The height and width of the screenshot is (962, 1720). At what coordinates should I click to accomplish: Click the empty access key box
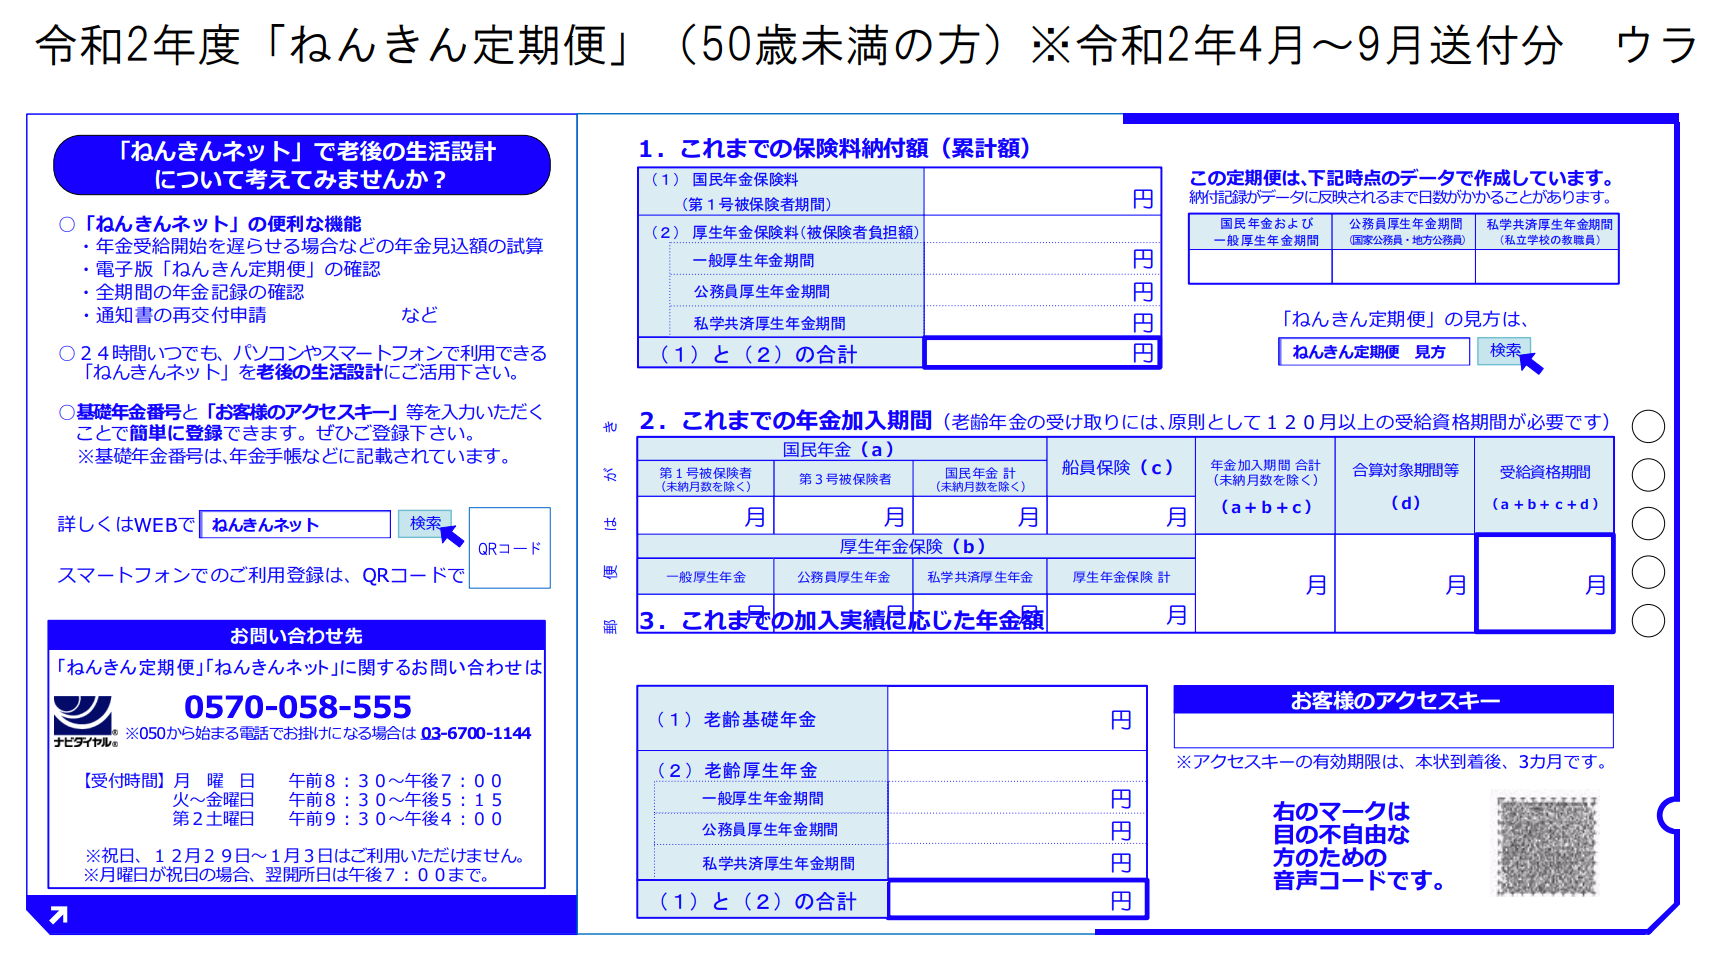pos(1394,730)
